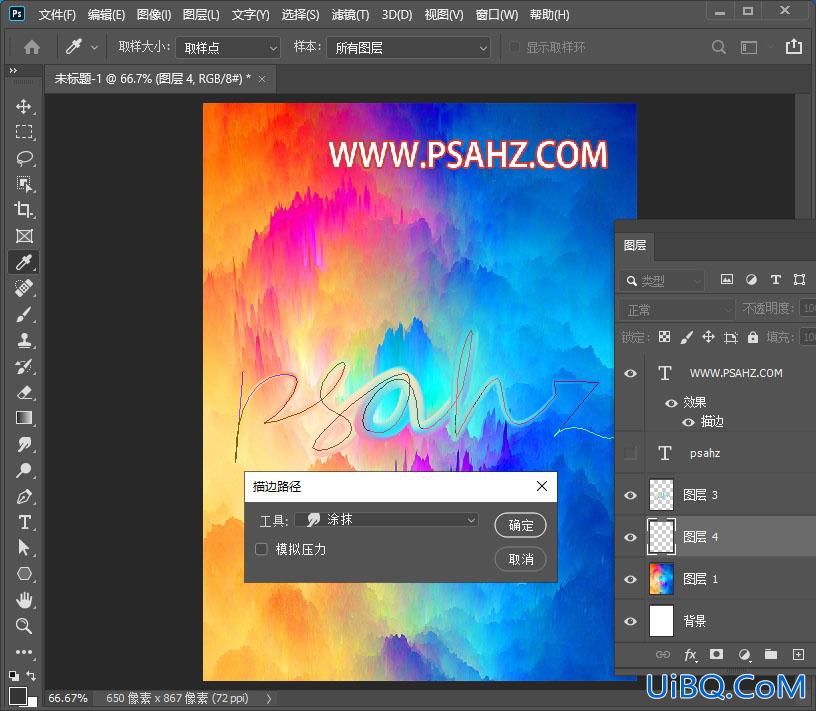Open the 图像(I) menu

(154, 15)
